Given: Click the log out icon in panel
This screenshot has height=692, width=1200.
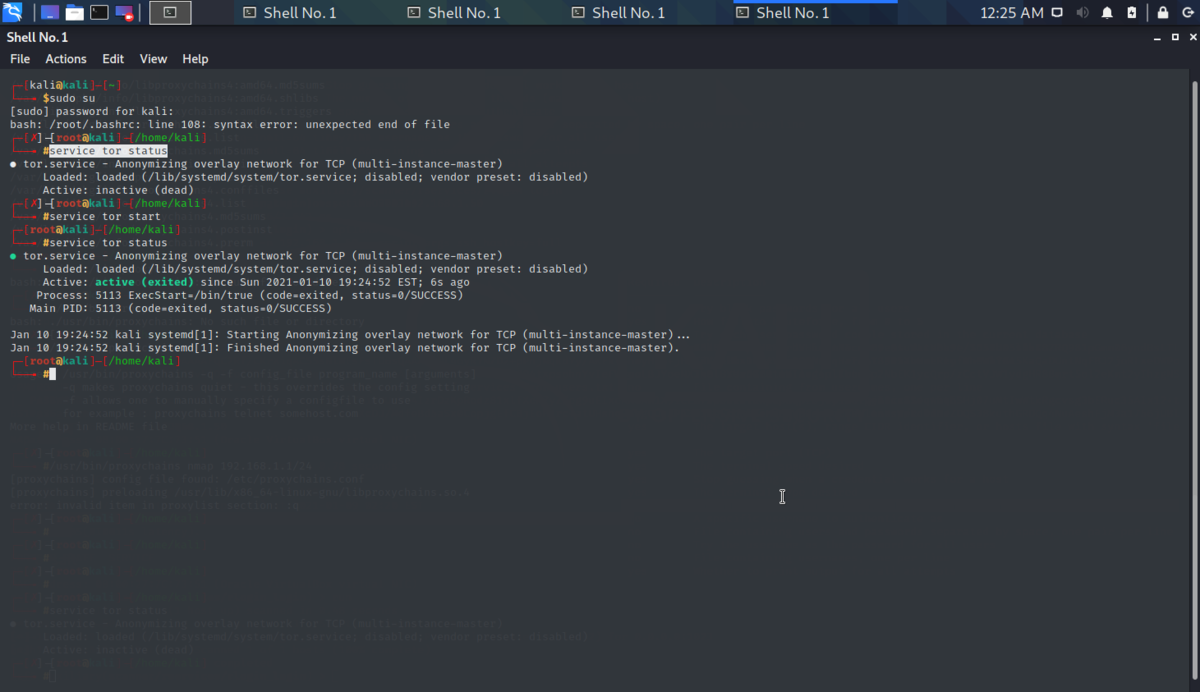Looking at the screenshot, I should click(1187, 13).
